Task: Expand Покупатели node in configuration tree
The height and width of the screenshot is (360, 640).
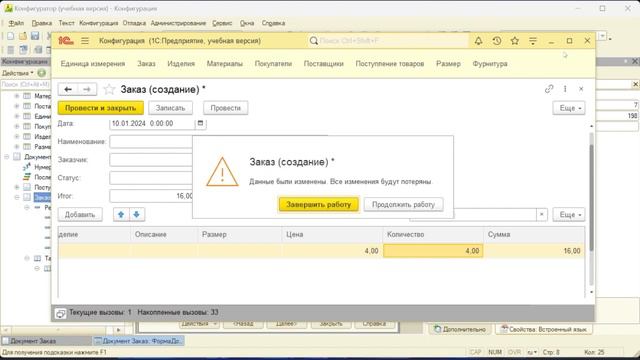Action: (17, 127)
